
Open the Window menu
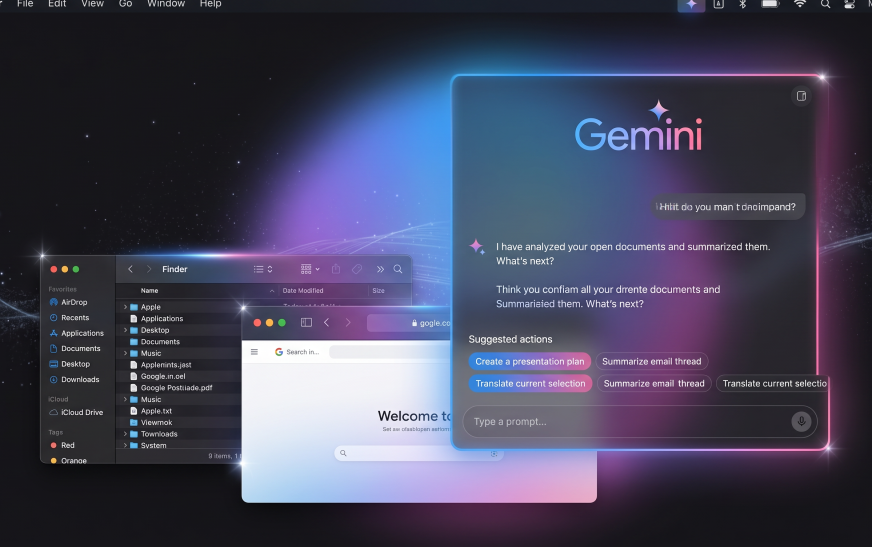[x=166, y=4]
